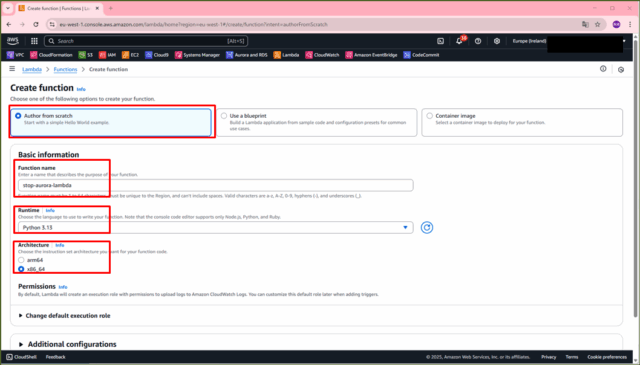The image size is (640, 365).
Task: Open the AWS services grid menu
Action: point(34,41)
